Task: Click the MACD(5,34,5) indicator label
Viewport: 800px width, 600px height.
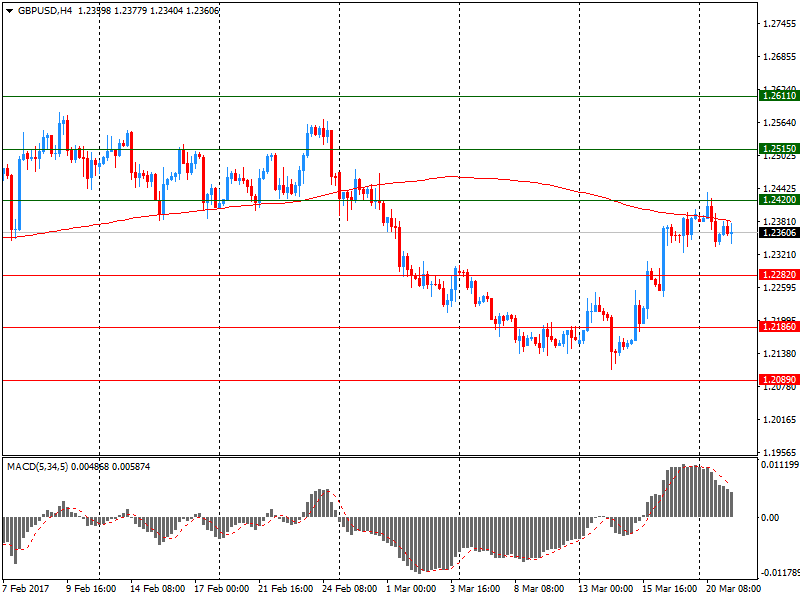Action: (37, 466)
